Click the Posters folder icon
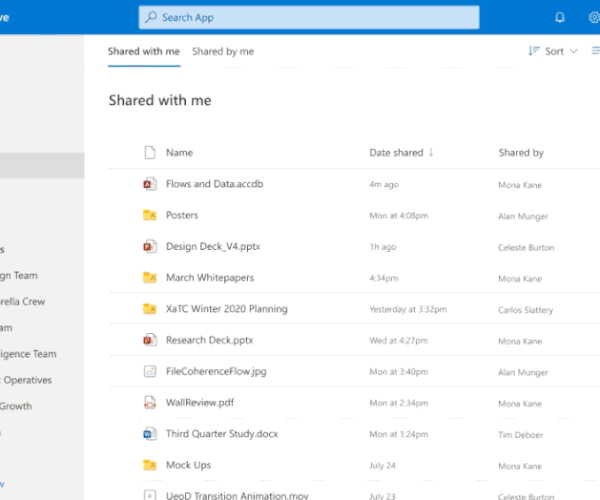The height and width of the screenshot is (500, 600). pyautogui.click(x=149, y=215)
